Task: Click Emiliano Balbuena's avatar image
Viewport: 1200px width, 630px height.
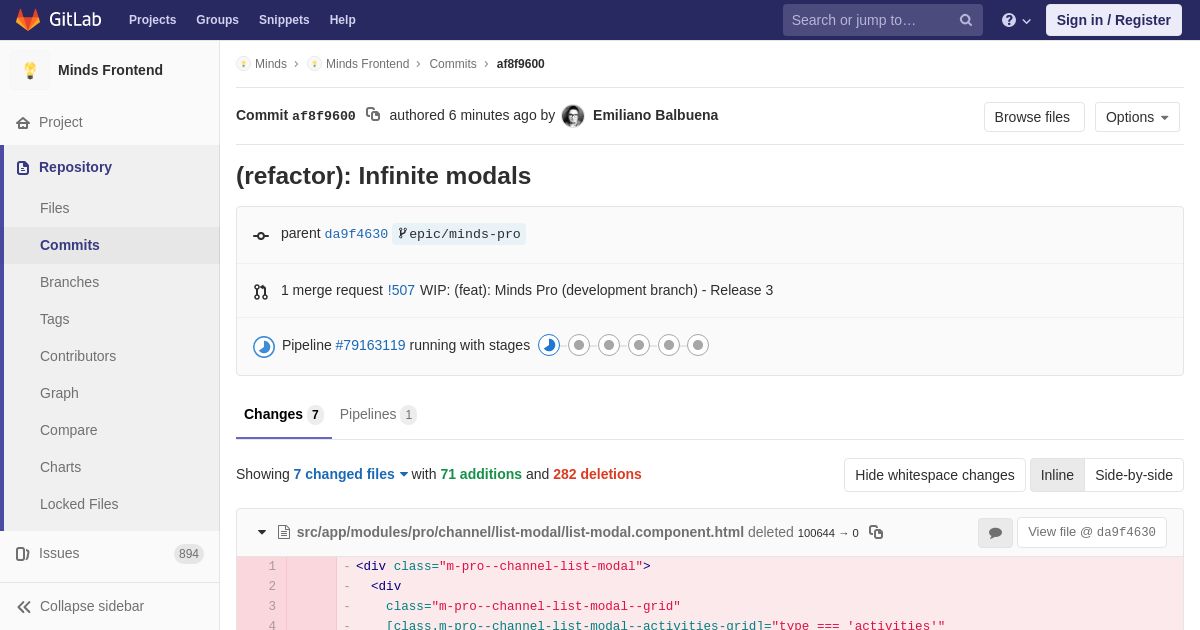Action: pos(573,116)
